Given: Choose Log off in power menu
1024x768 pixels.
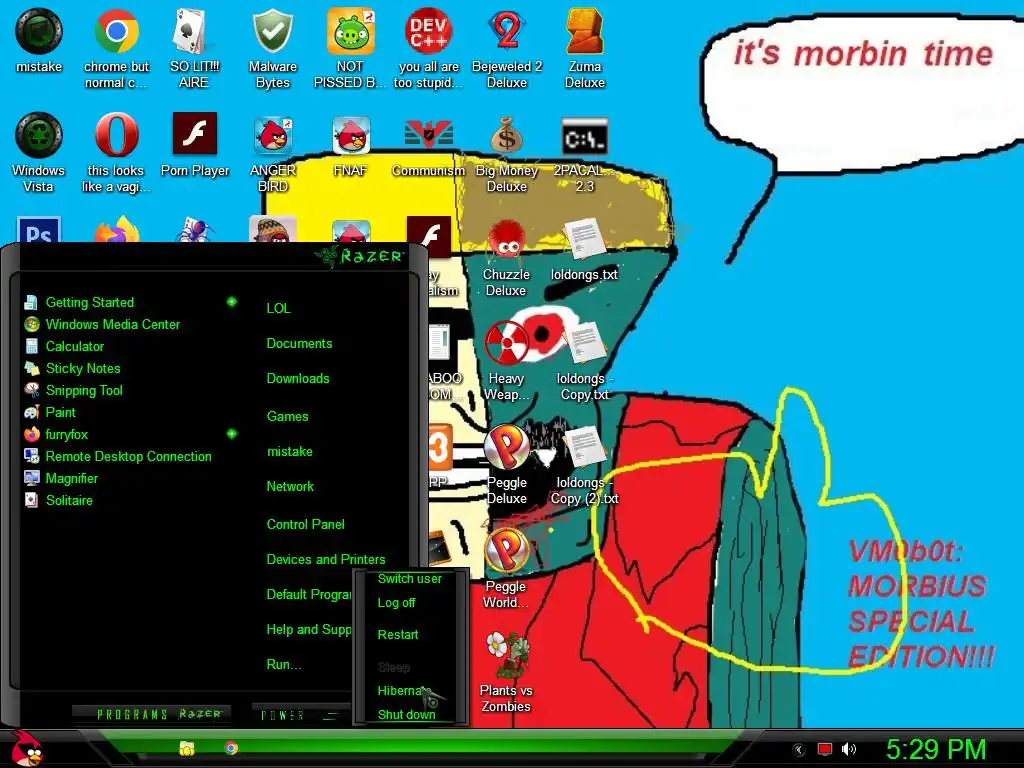Looking at the screenshot, I should (x=396, y=603).
